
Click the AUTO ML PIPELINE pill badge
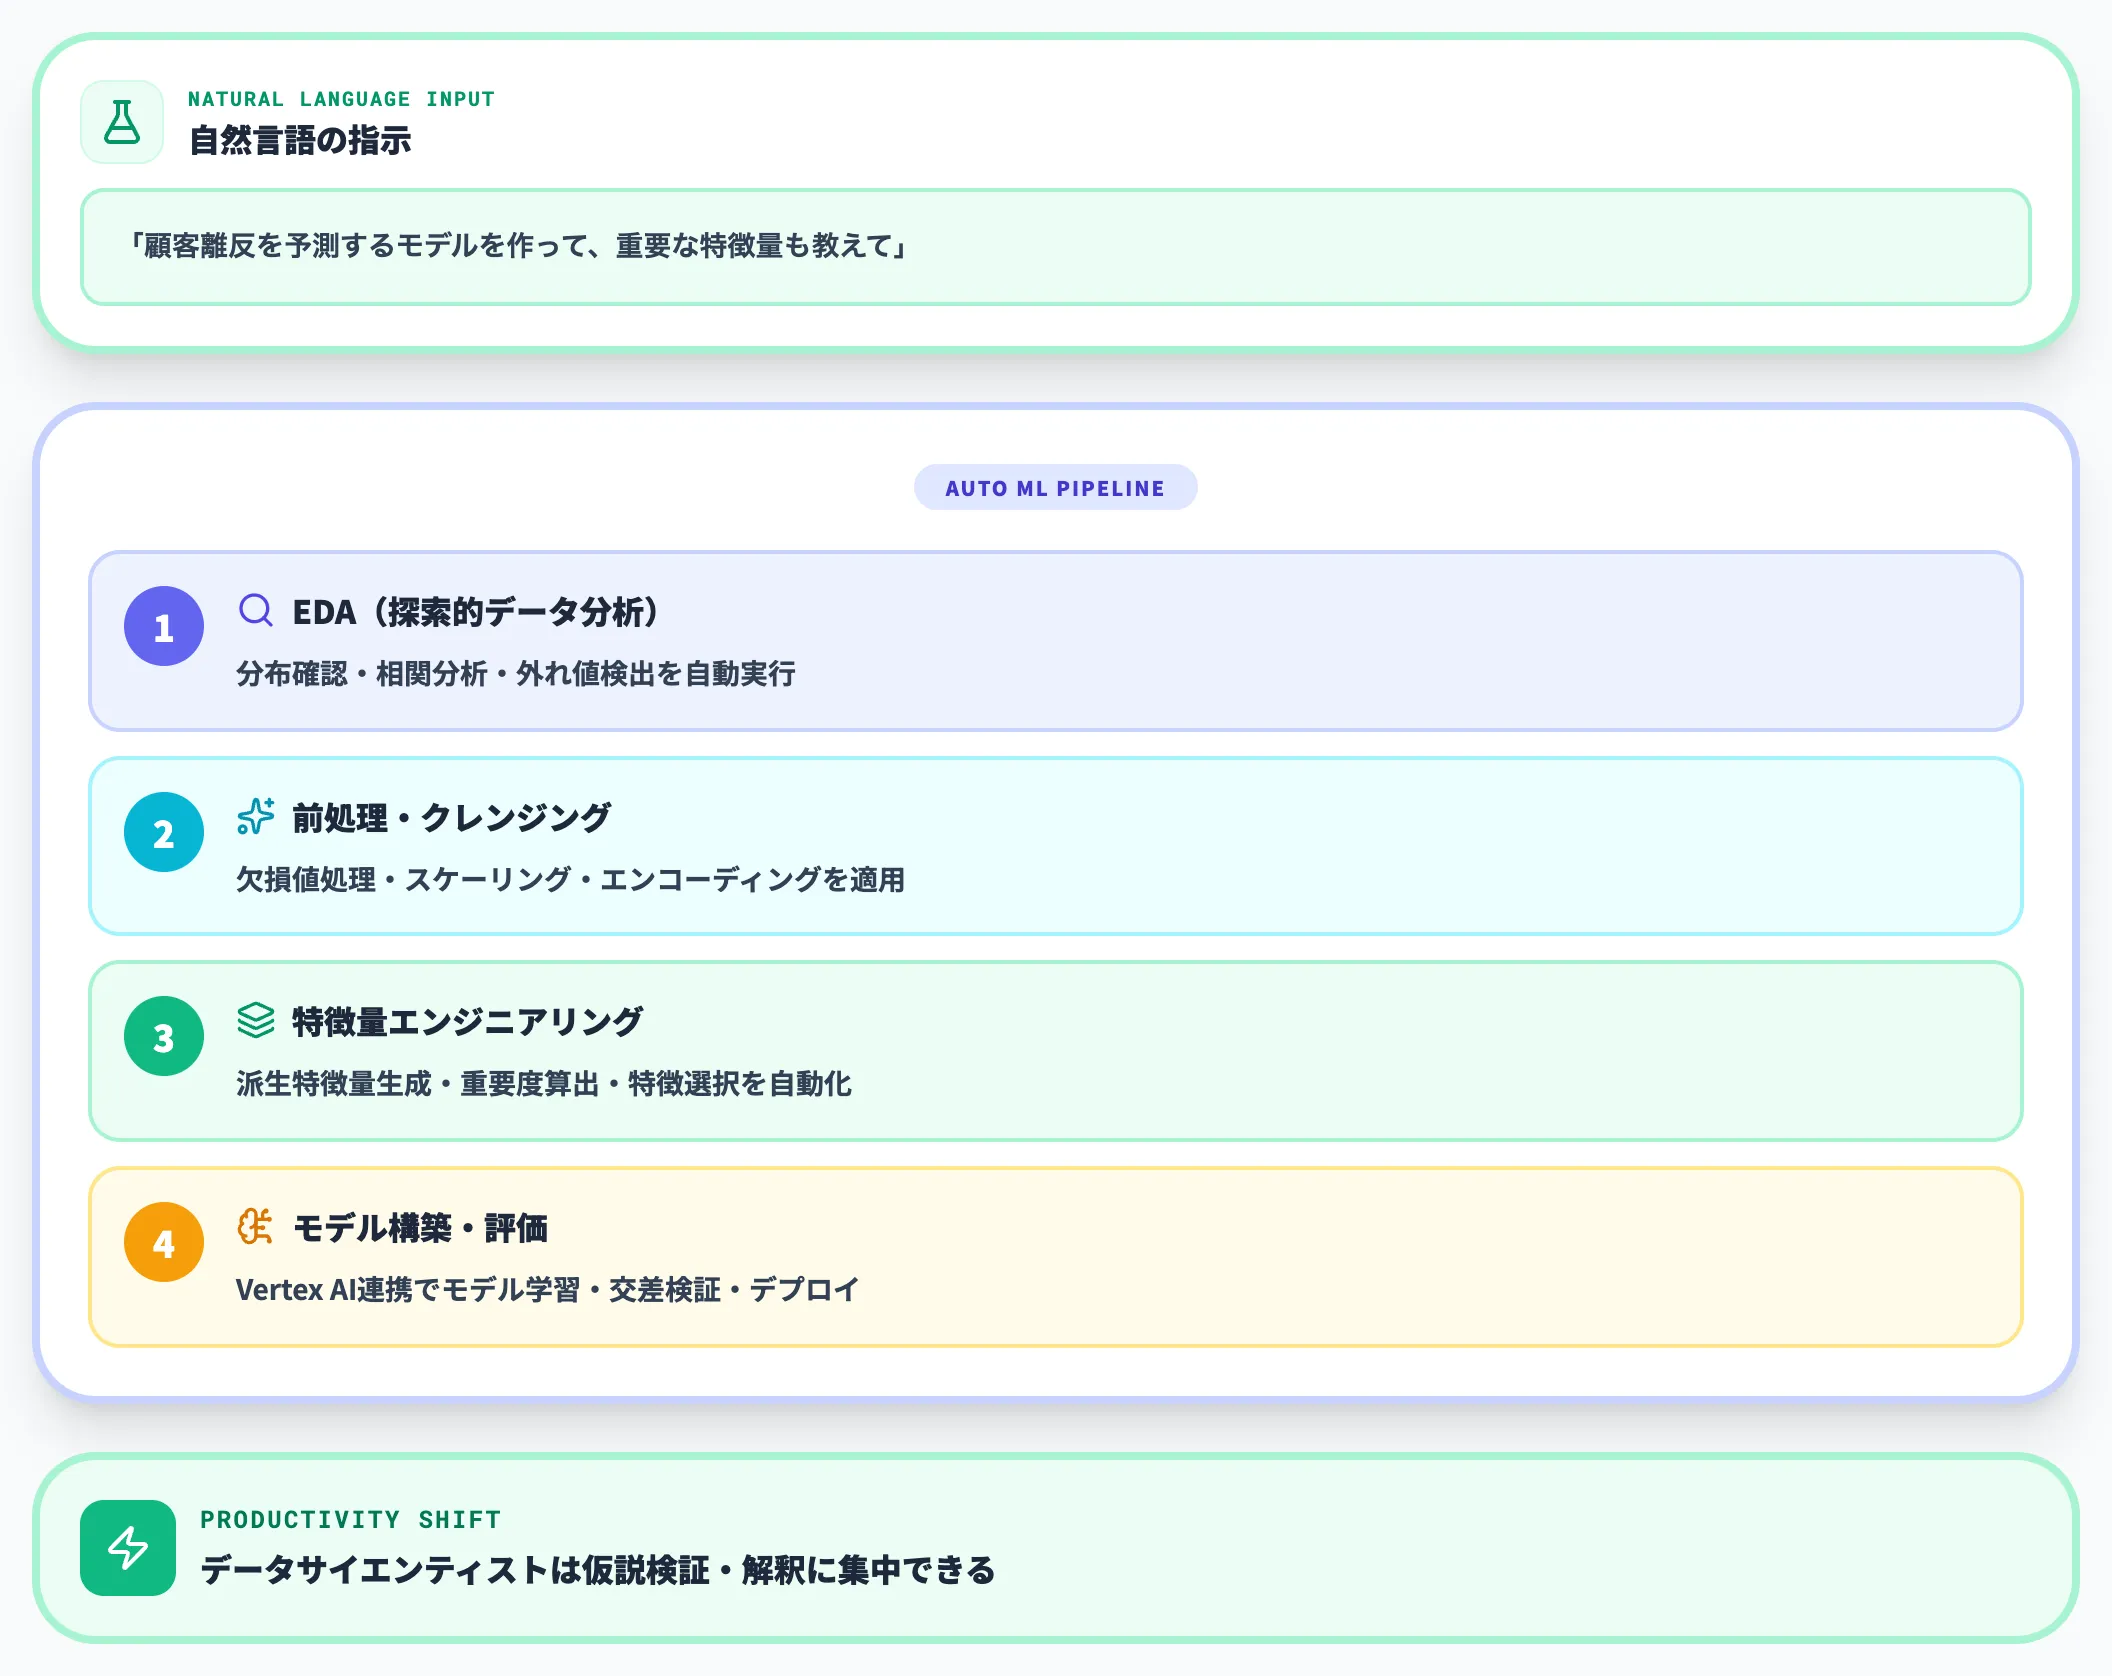tap(1055, 488)
